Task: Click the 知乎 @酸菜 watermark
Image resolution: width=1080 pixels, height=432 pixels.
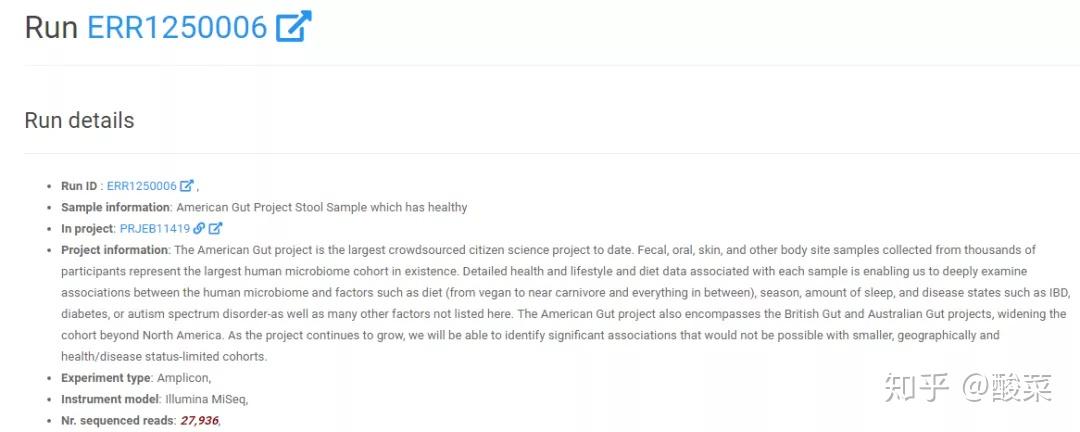Action: tap(967, 388)
